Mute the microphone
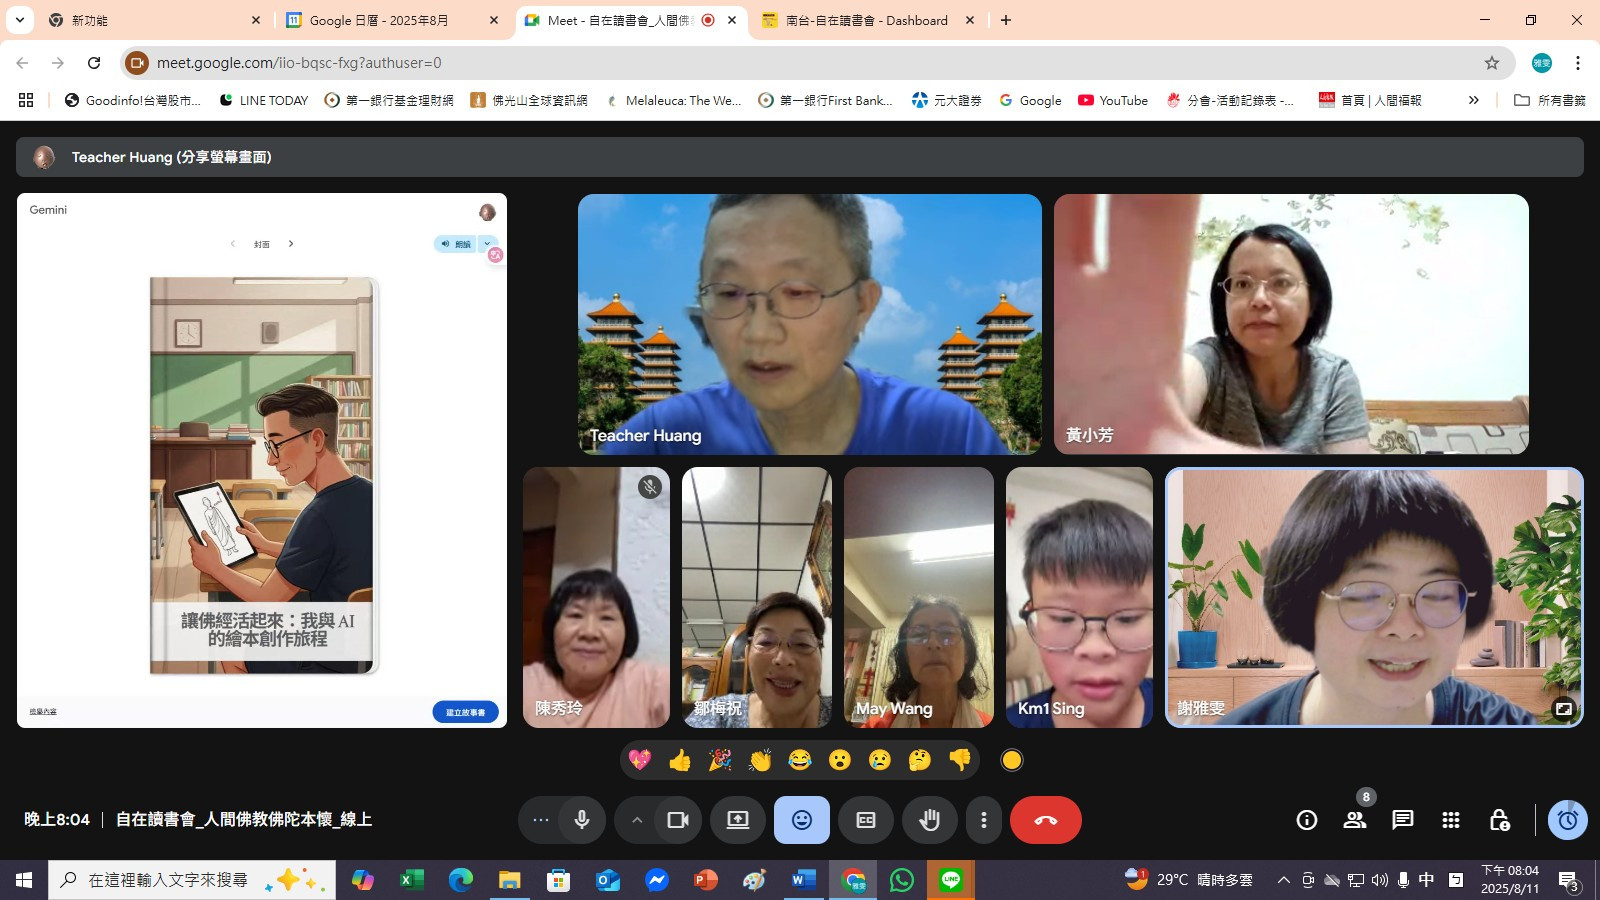 coord(582,820)
